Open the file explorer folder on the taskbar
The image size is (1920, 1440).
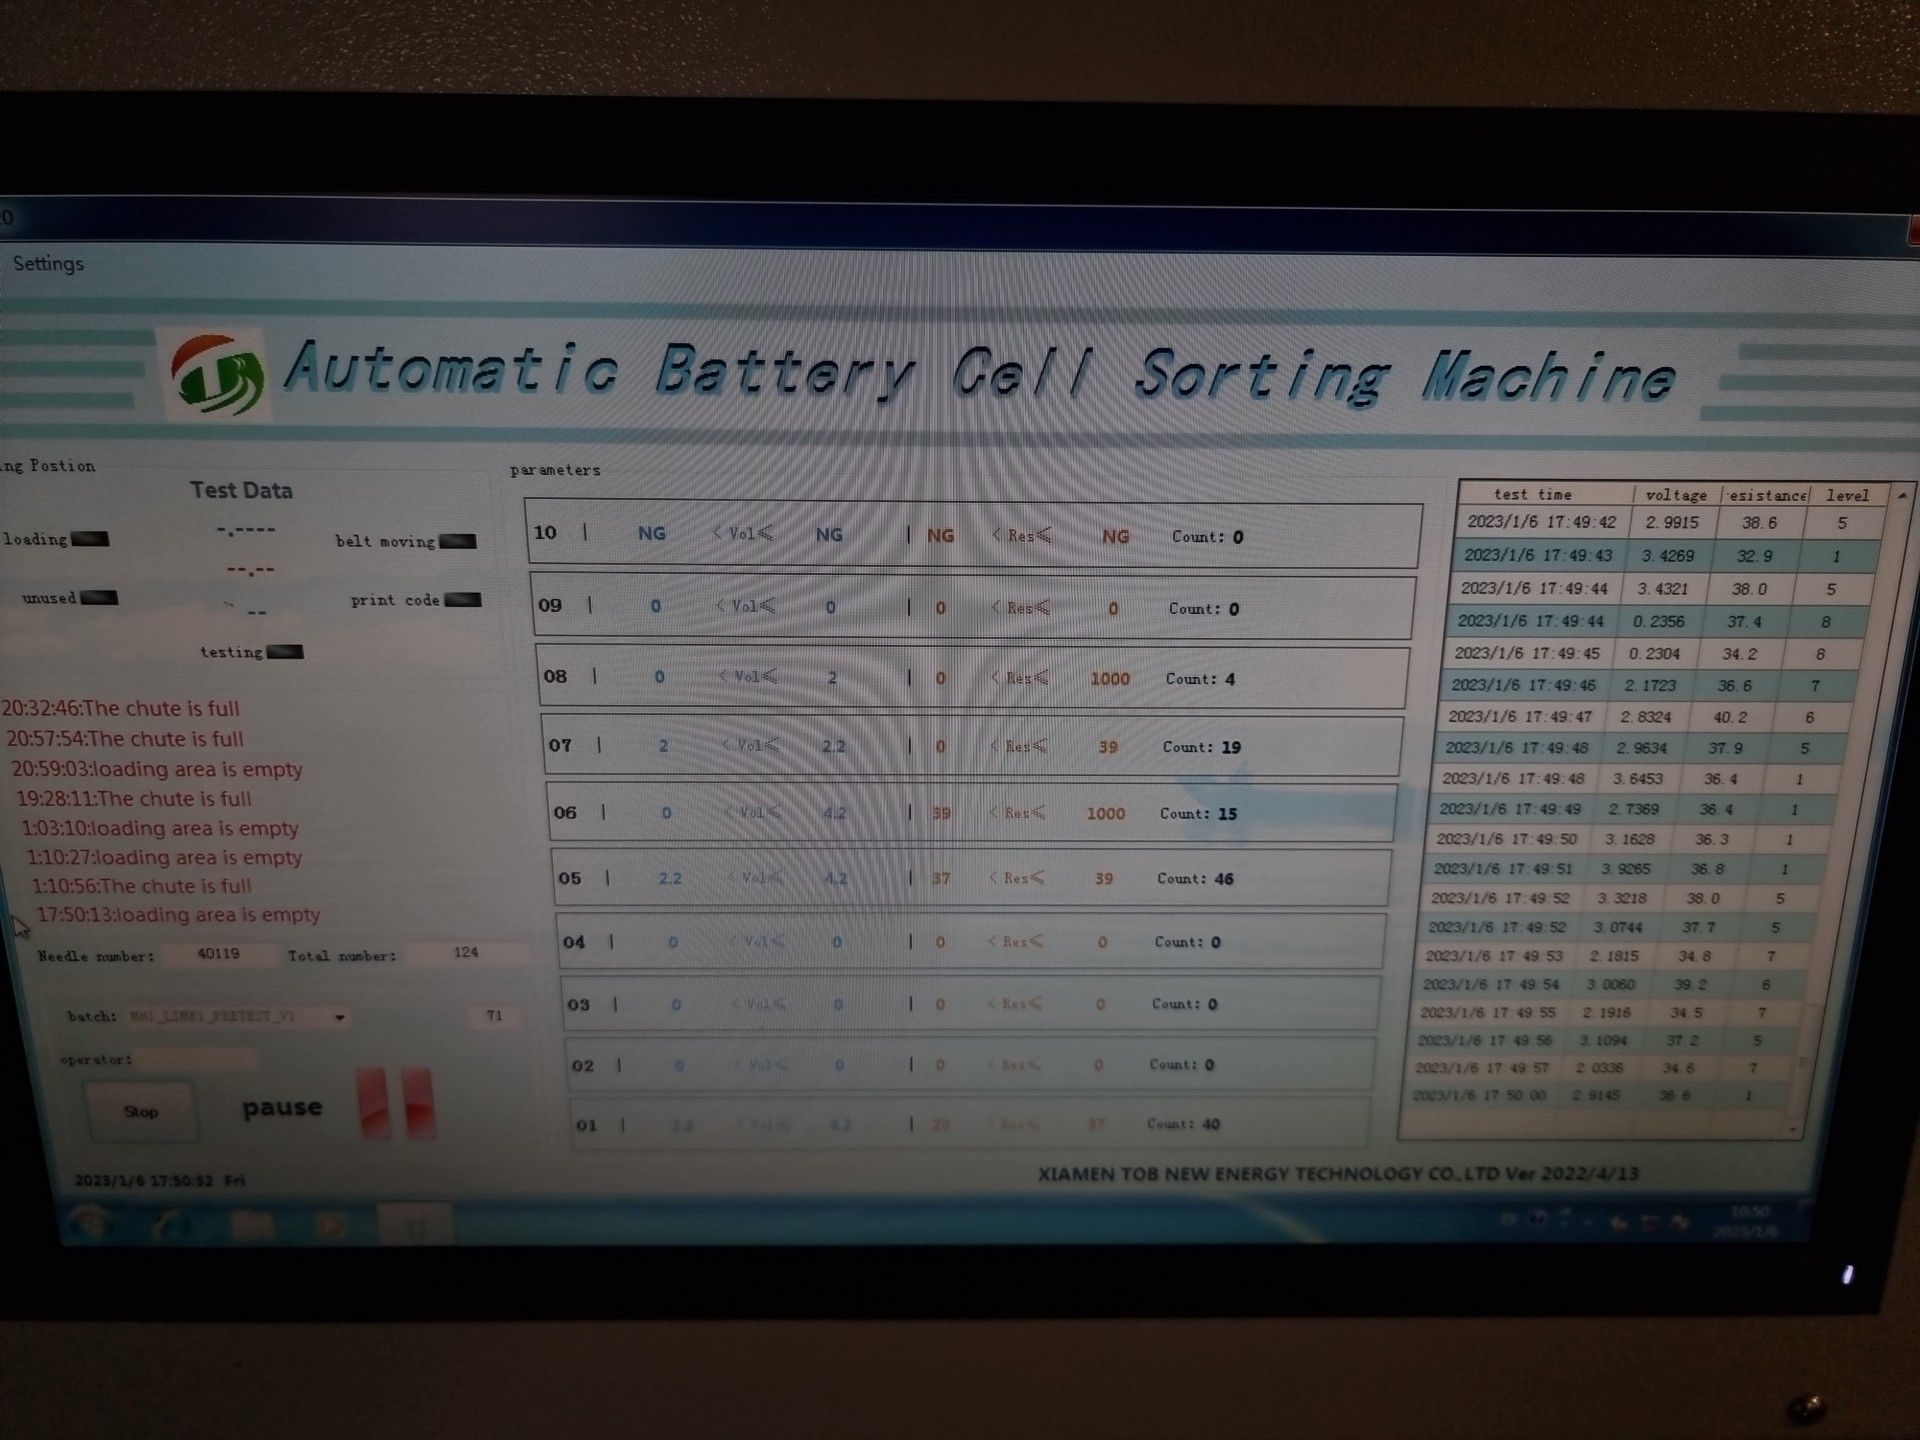254,1224
